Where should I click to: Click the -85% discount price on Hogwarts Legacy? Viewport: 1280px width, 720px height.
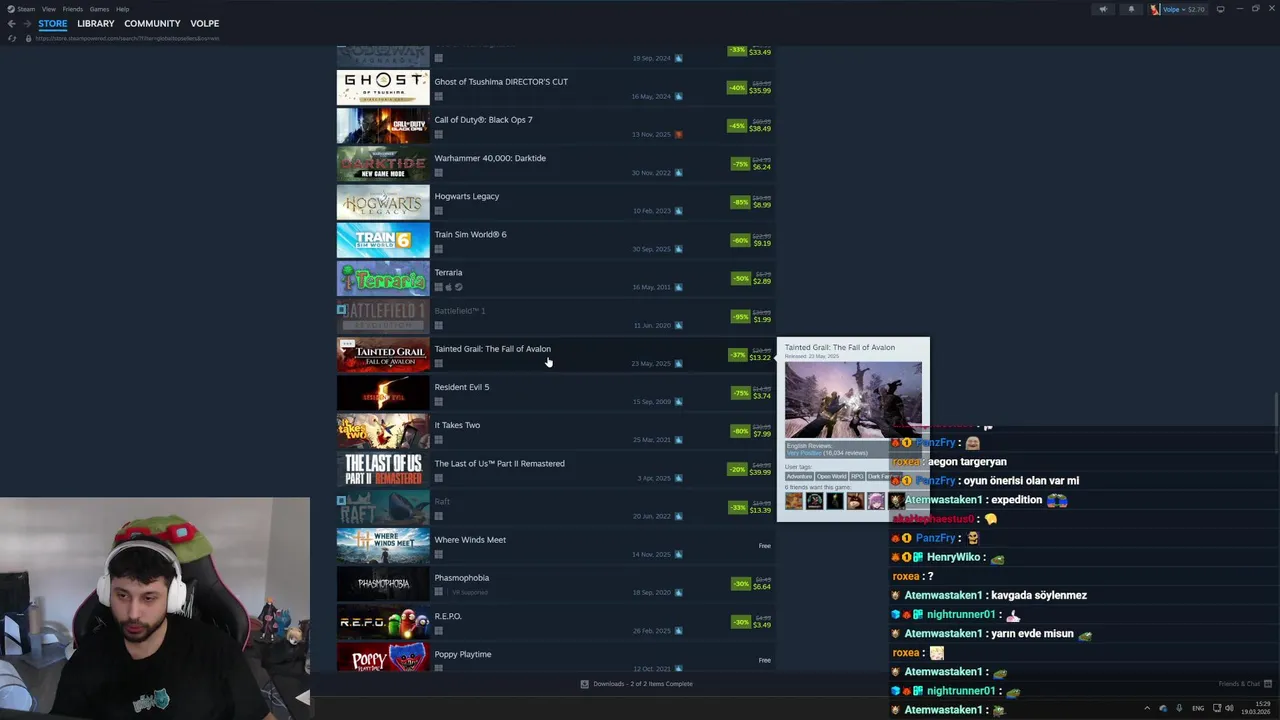[751, 202]
